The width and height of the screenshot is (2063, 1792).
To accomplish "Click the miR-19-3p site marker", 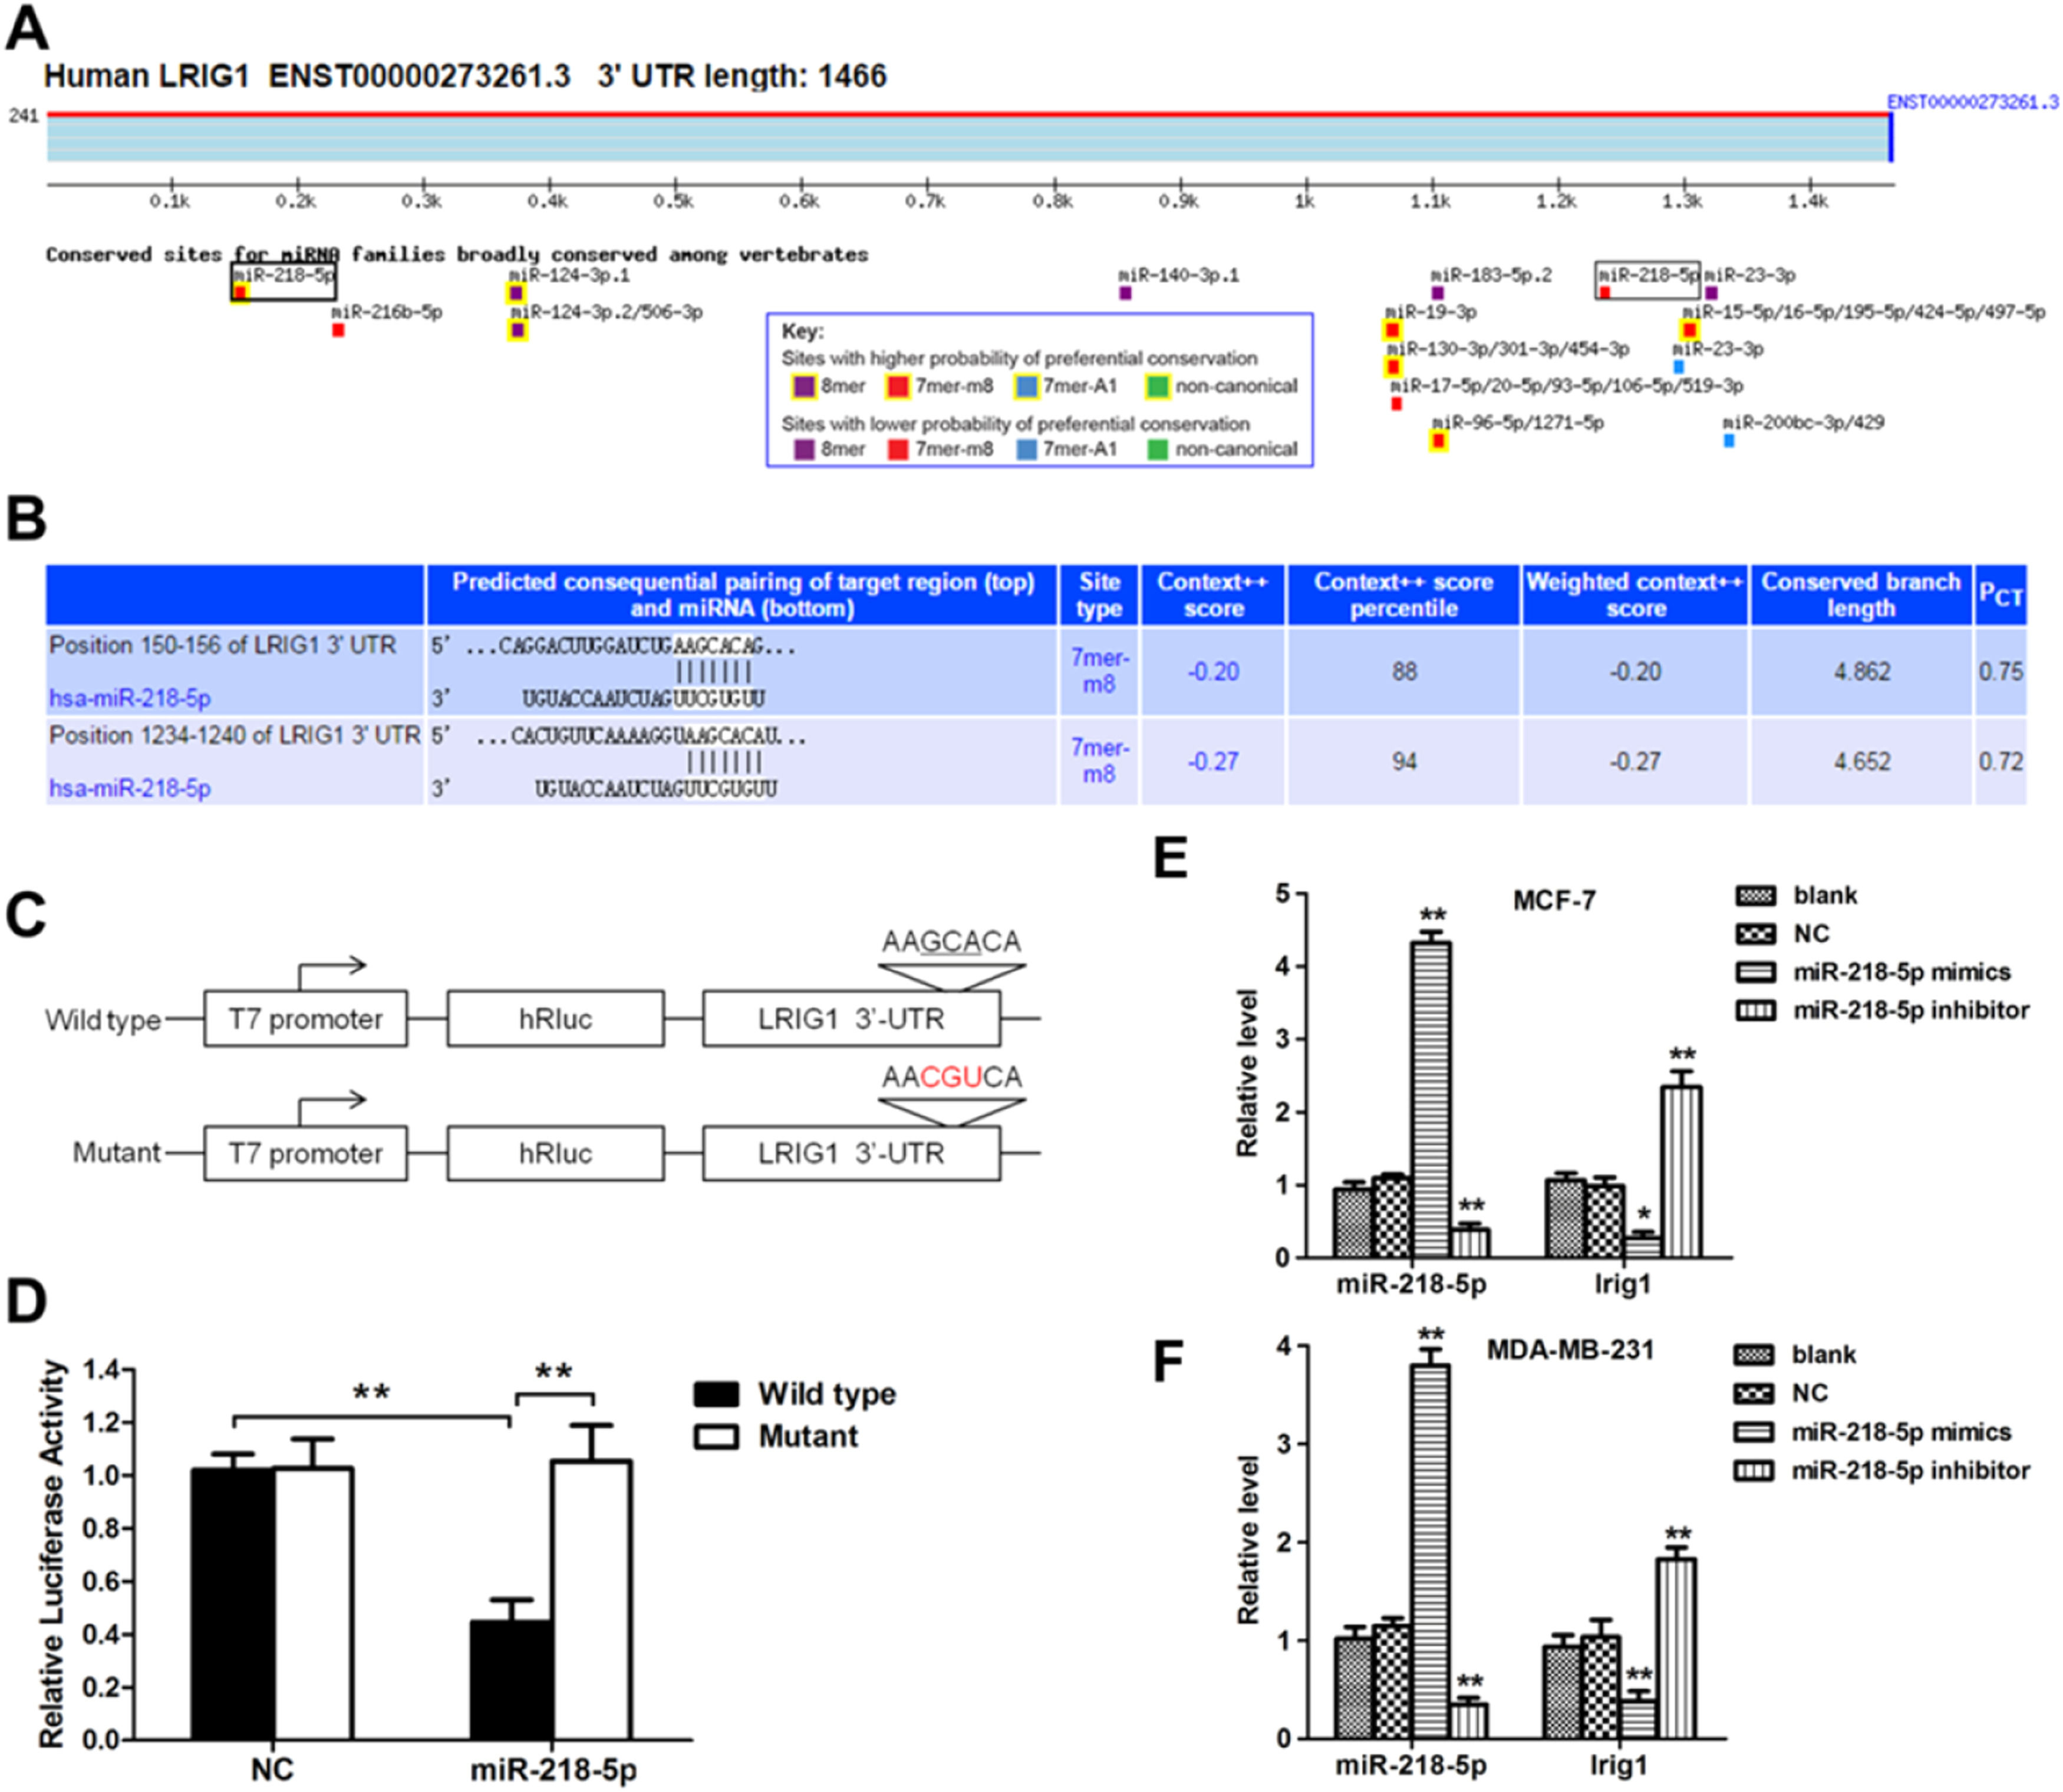I will pos(1392,330).
